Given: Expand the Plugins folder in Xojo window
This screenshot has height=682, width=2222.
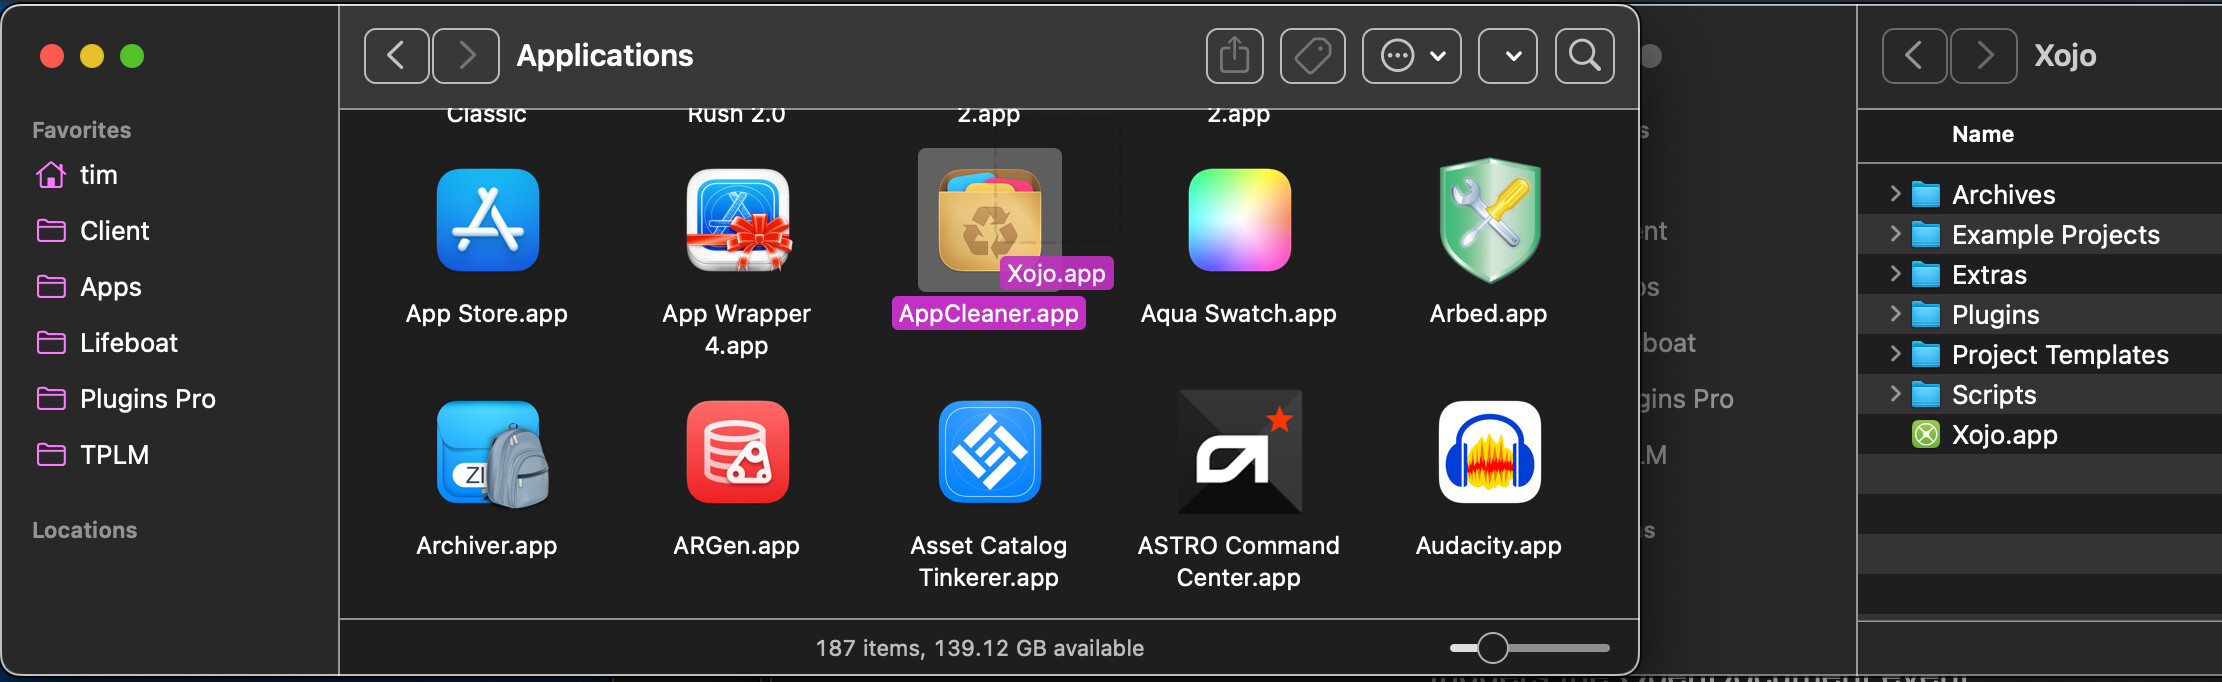Looking at the screenshot, I should (x=1895, y=314).
